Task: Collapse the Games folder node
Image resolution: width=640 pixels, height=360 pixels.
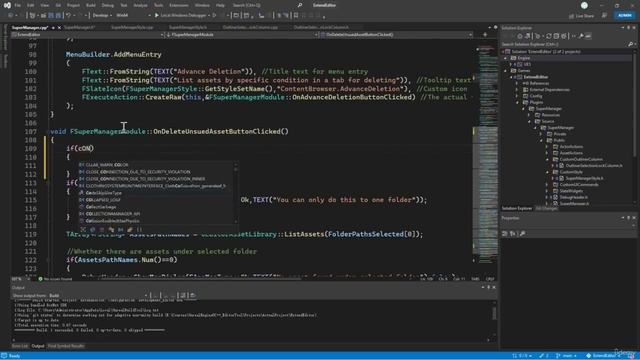Action: [506, 71]
